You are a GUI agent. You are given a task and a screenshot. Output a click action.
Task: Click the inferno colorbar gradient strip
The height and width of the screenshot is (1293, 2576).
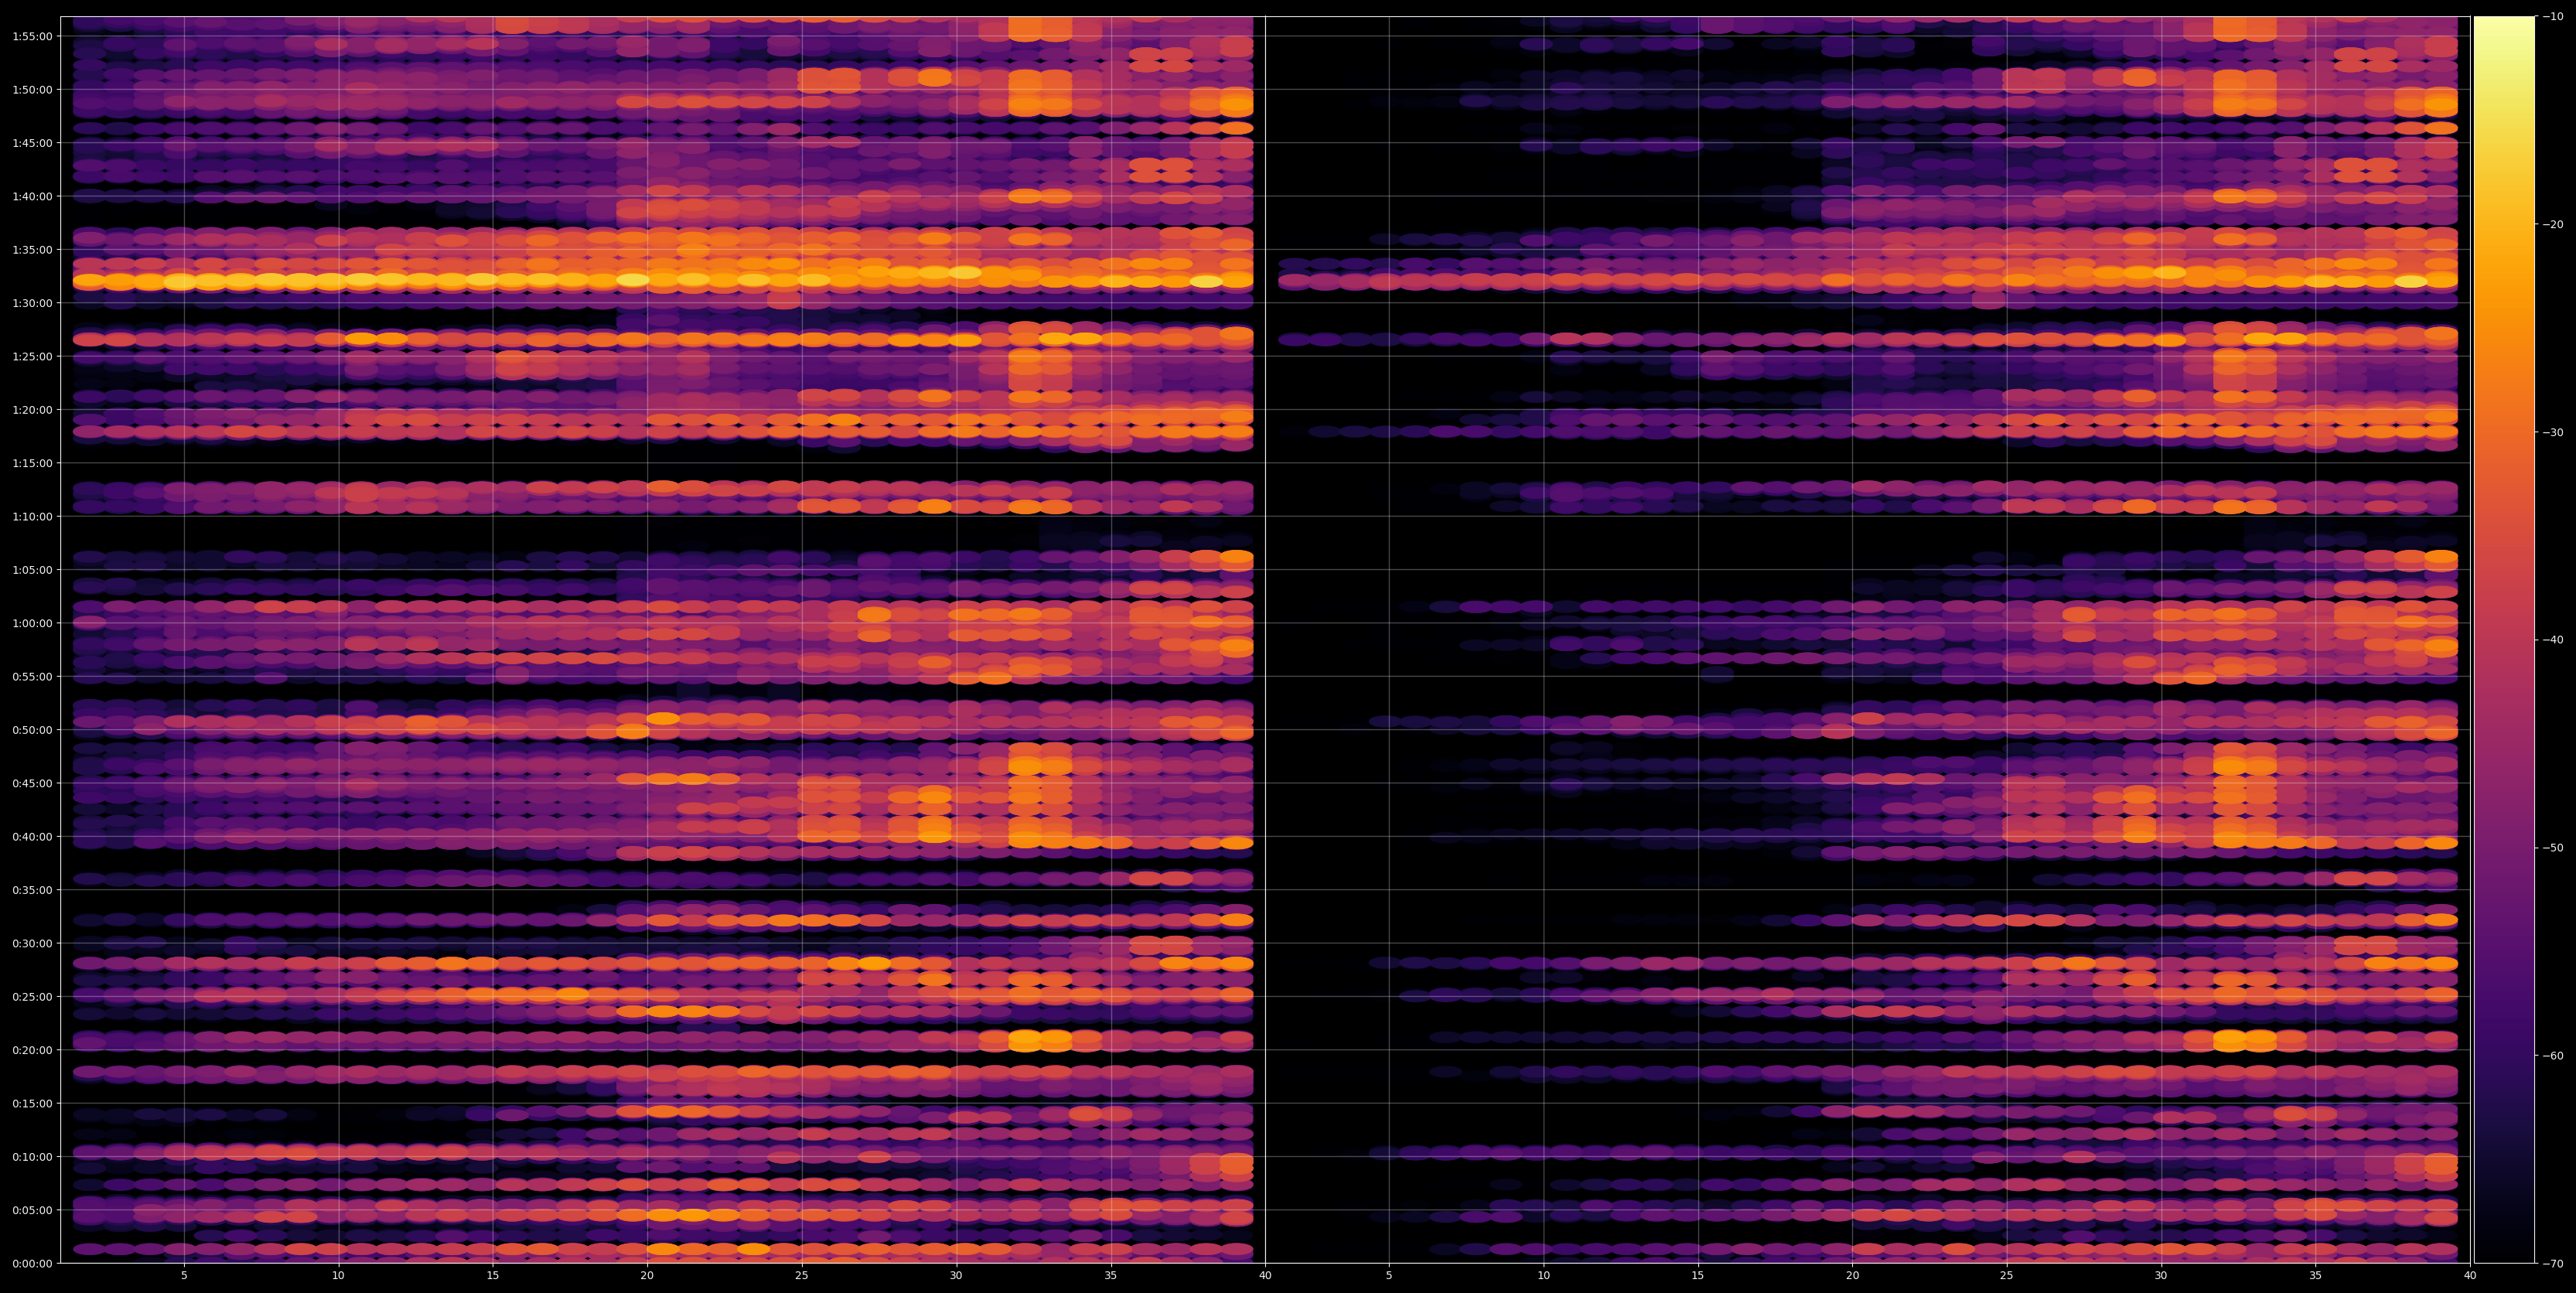[x=2504, y=640]
